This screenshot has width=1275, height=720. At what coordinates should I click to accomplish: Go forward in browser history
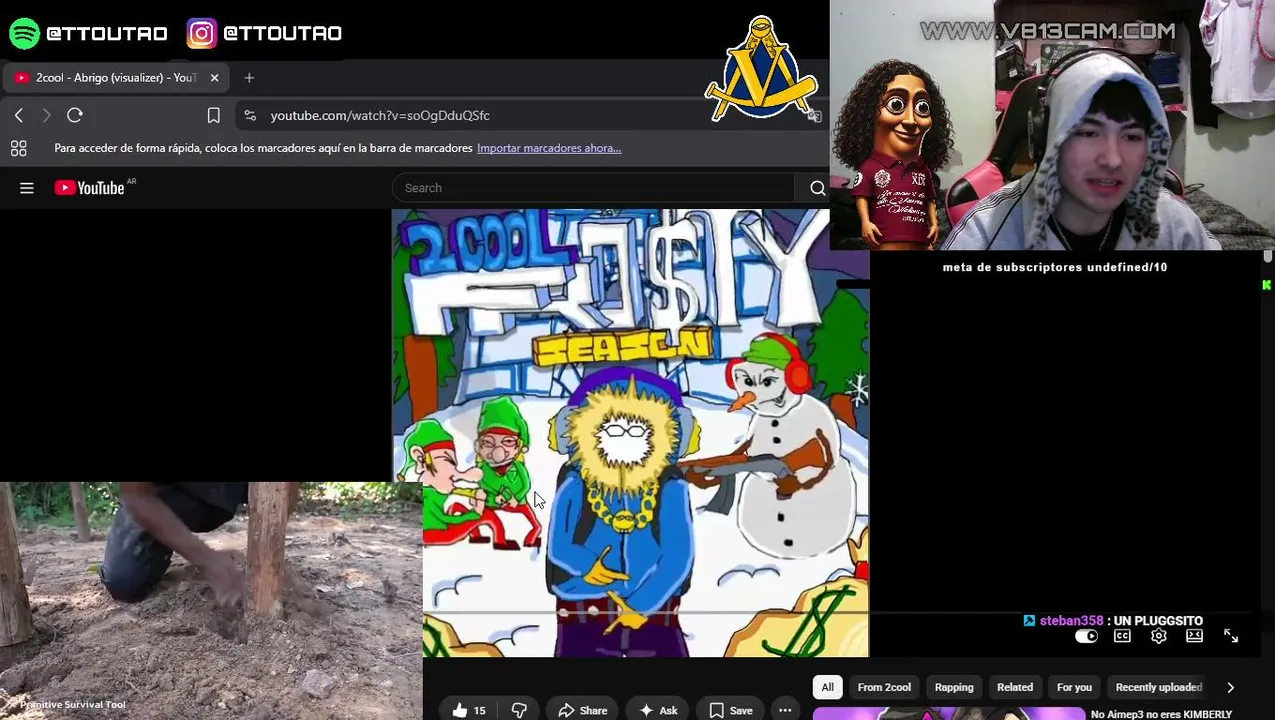(46, 115)
